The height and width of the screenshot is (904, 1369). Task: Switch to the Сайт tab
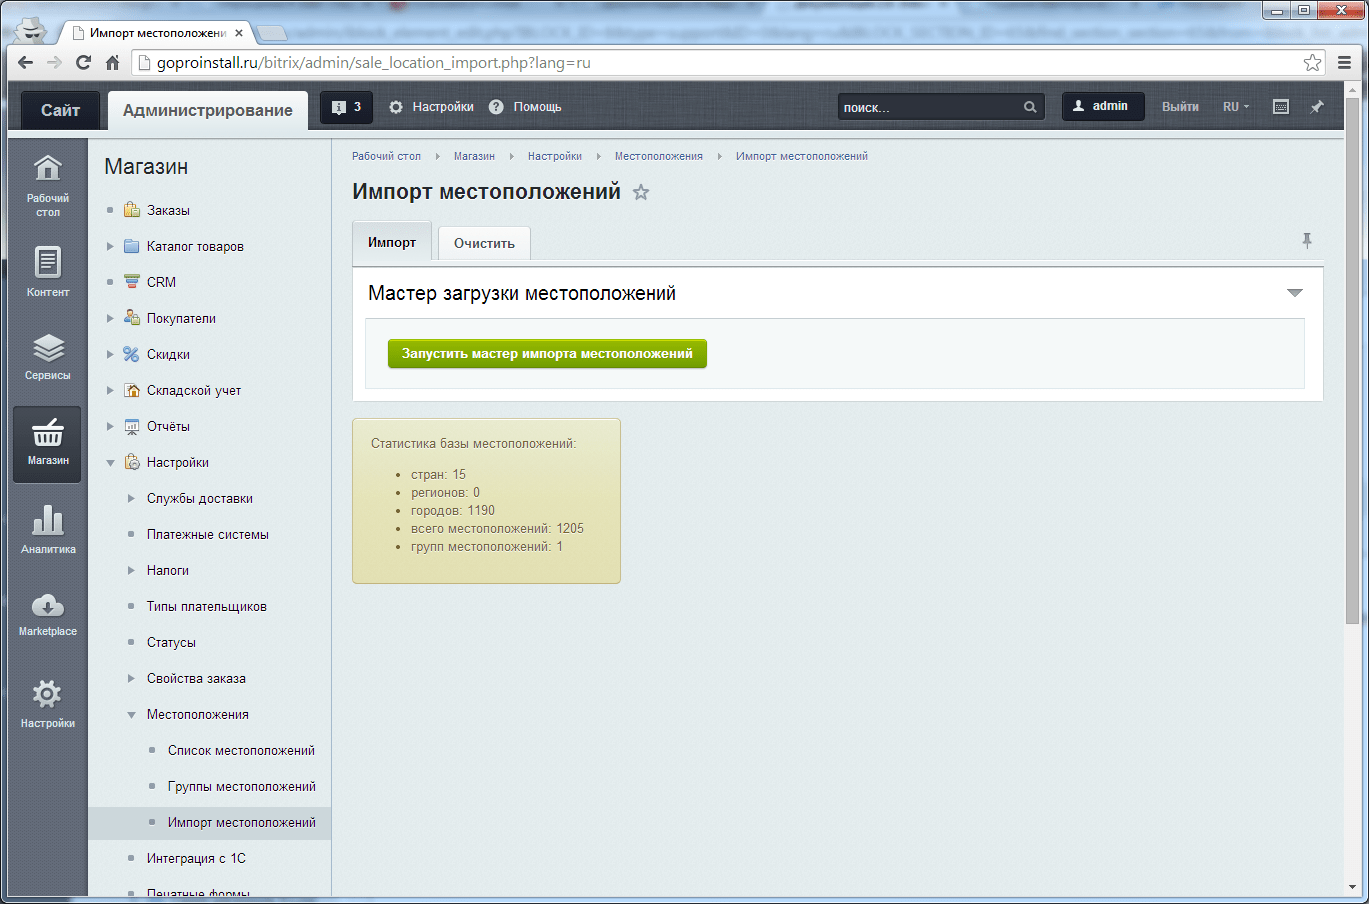(x=60, y=110)
